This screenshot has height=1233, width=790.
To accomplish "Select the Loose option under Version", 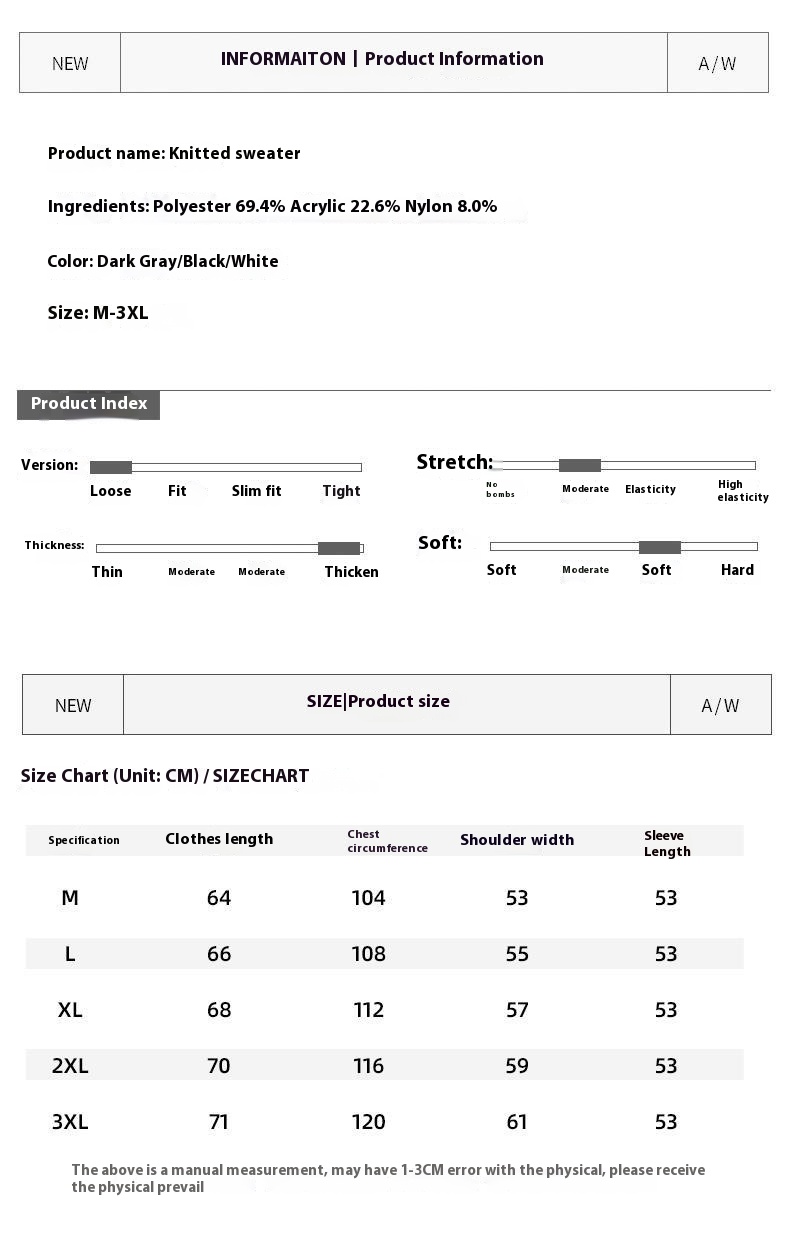I will (110, 491).
